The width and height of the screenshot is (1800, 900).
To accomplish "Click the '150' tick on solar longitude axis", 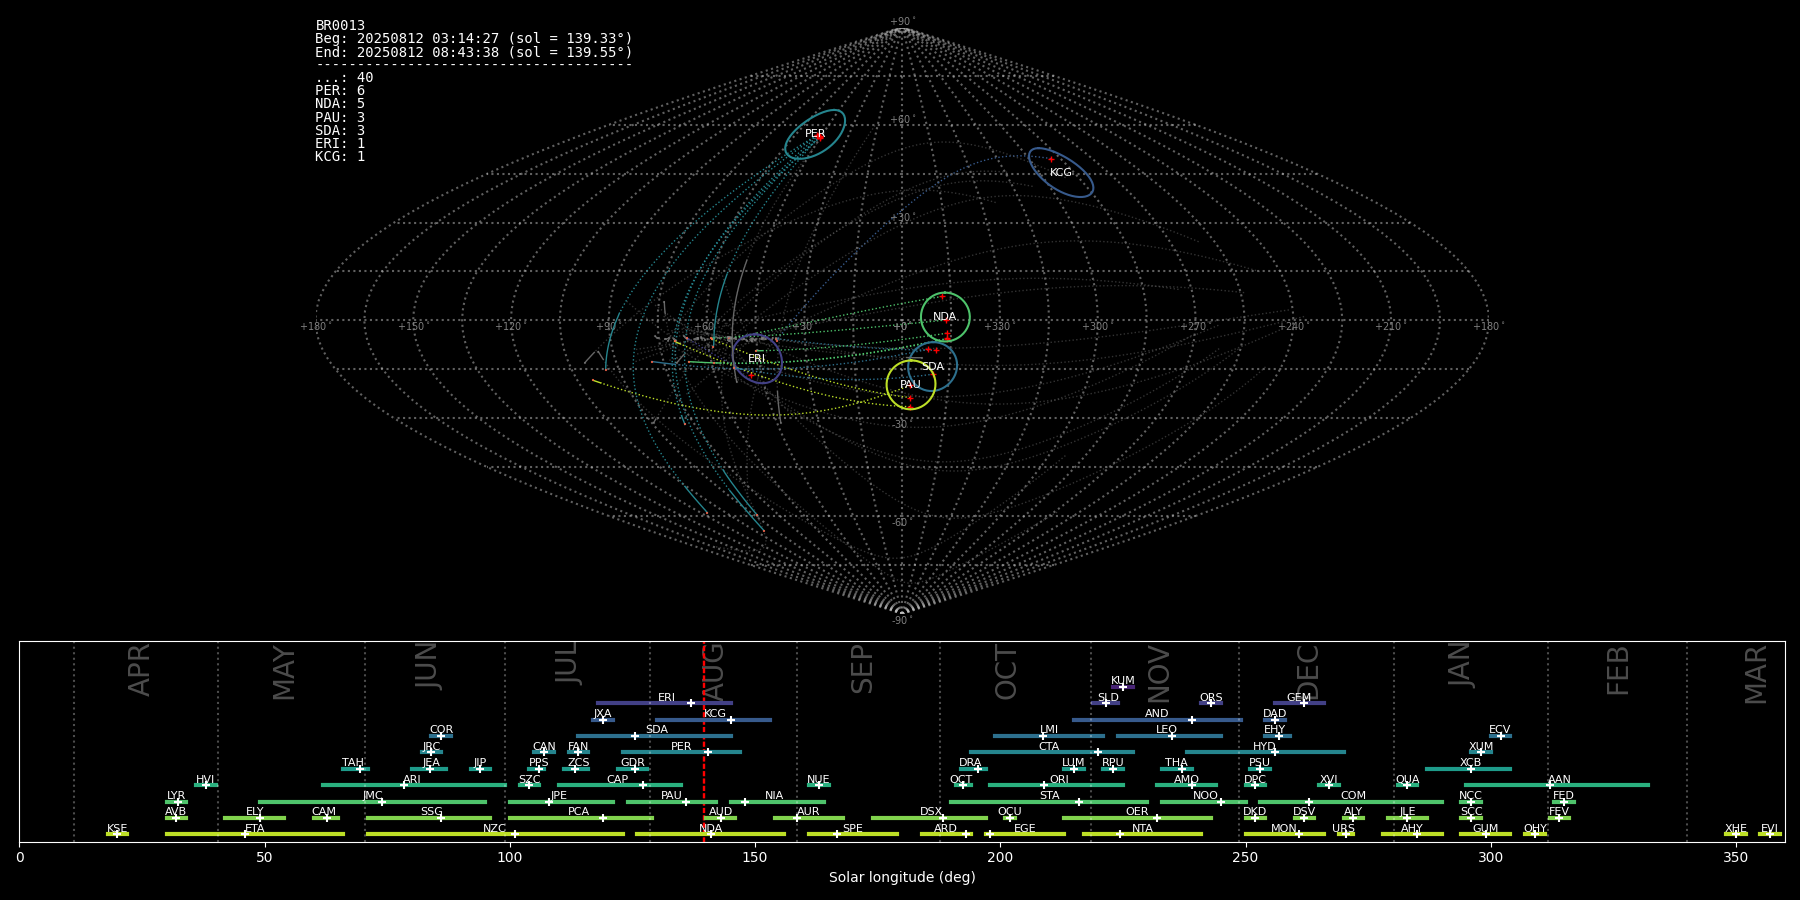I will [x=755, y=857].
